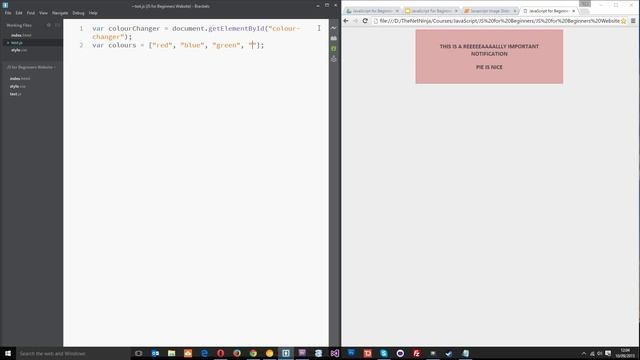
Task: Click the "blue" string in the colours array
Action: pyautogui.click(x=192, y=45)
